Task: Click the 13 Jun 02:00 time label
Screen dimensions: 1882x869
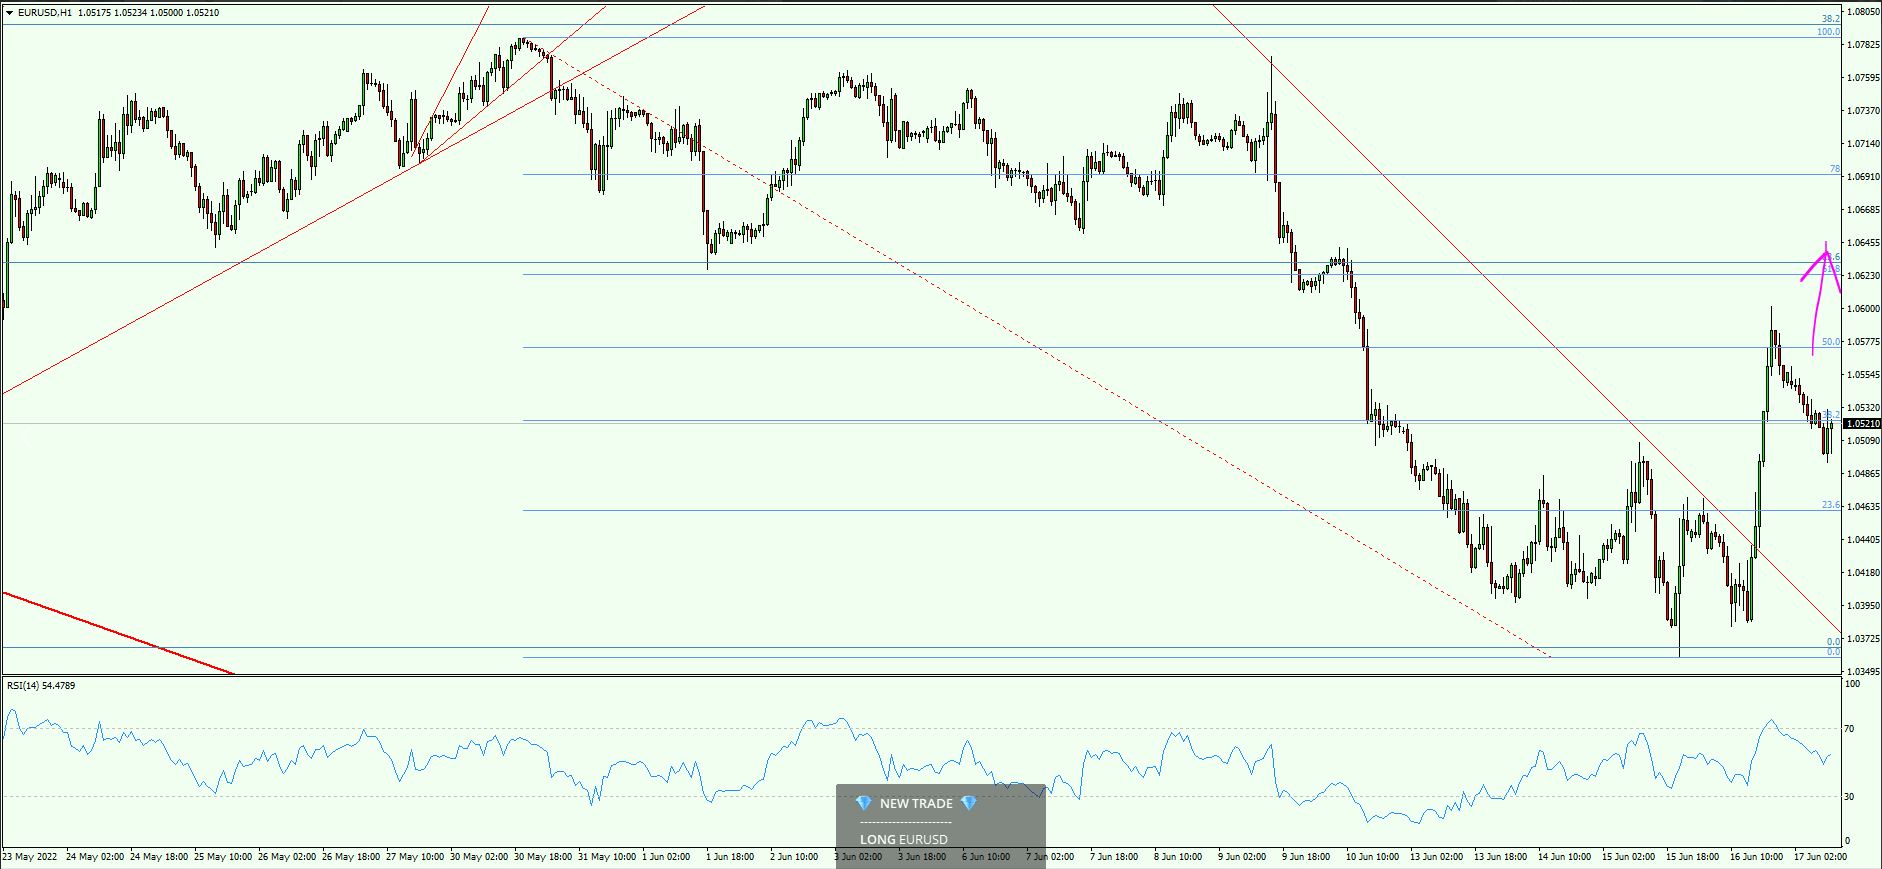Action: point(1437,857)
